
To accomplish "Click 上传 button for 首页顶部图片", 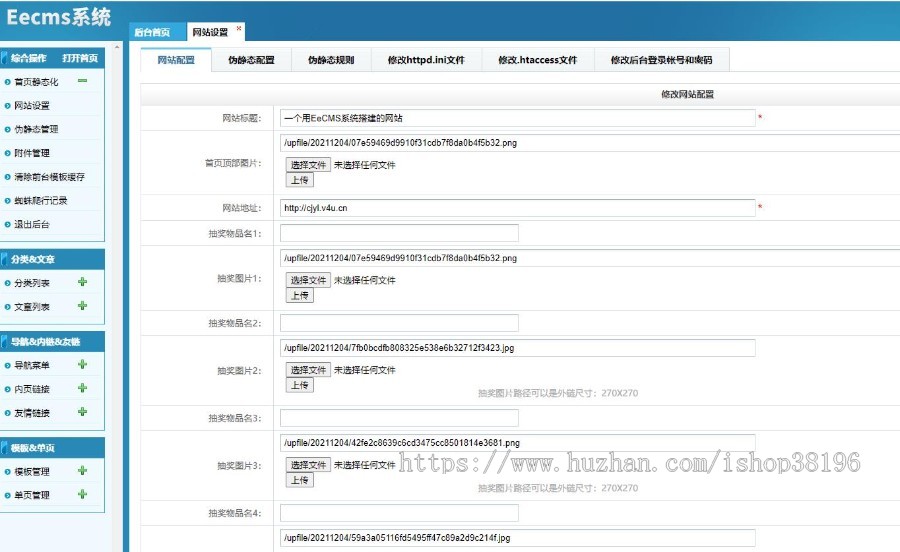I will pyautogui.click(x=300, y=180).
